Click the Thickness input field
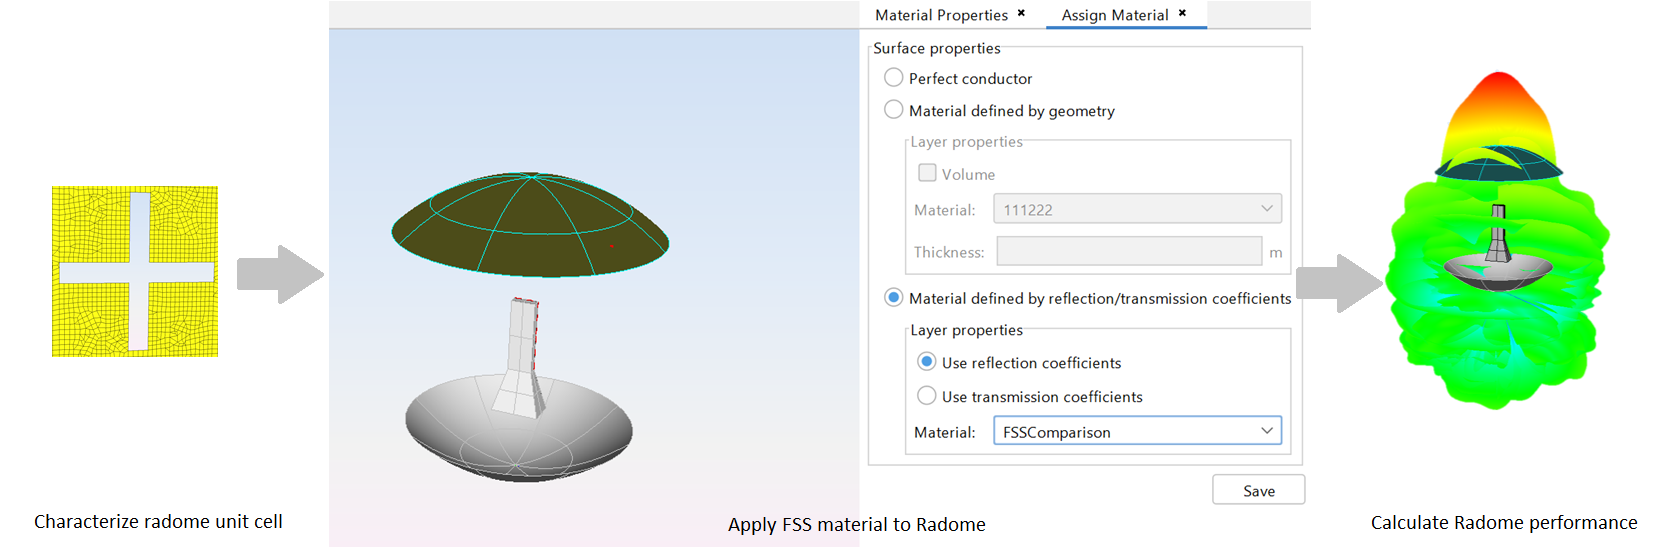Screen dimensions: 1676x548 pyautogui.click(x=1129, y=252)
